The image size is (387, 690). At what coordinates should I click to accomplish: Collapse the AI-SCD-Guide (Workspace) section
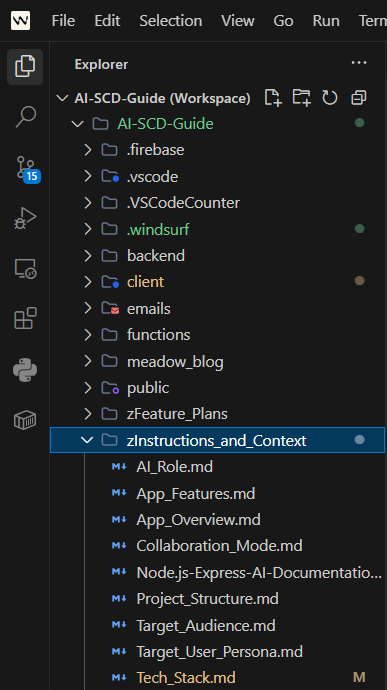tap(63, 98)
